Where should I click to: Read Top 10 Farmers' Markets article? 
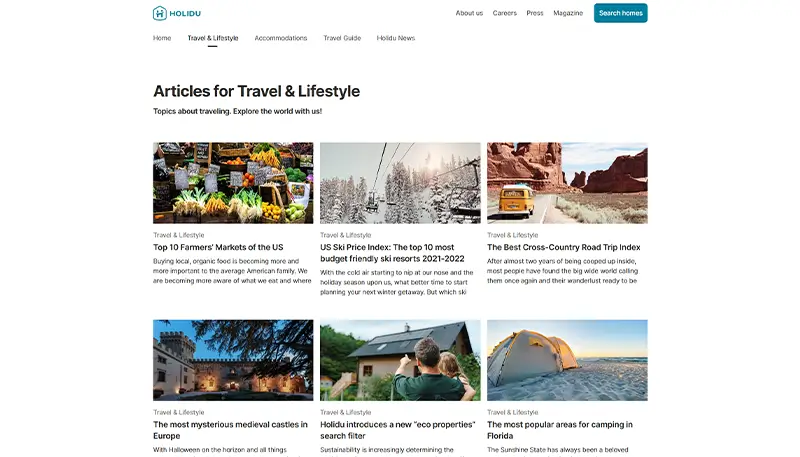[218, 247]
